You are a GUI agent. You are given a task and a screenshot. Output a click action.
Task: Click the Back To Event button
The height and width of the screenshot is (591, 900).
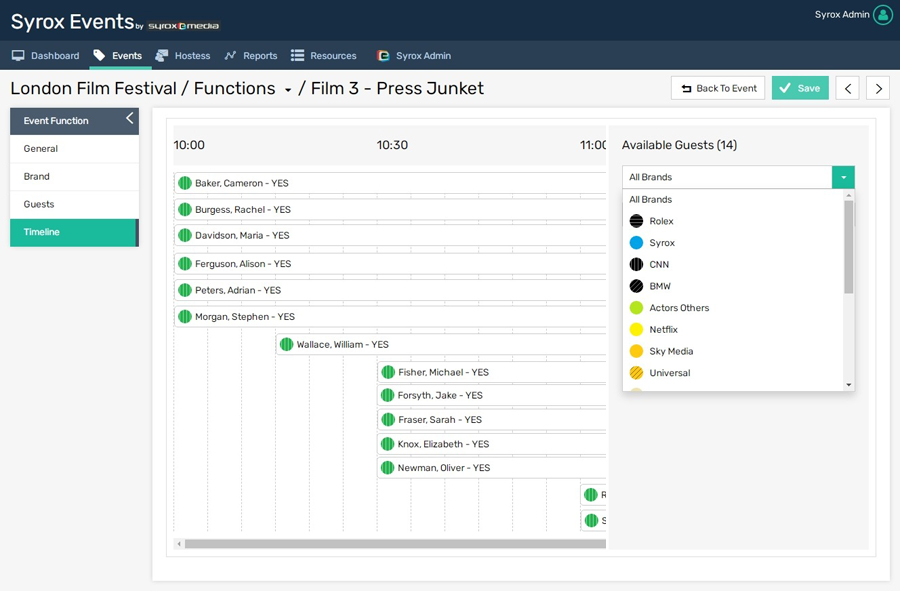(718, 88)
